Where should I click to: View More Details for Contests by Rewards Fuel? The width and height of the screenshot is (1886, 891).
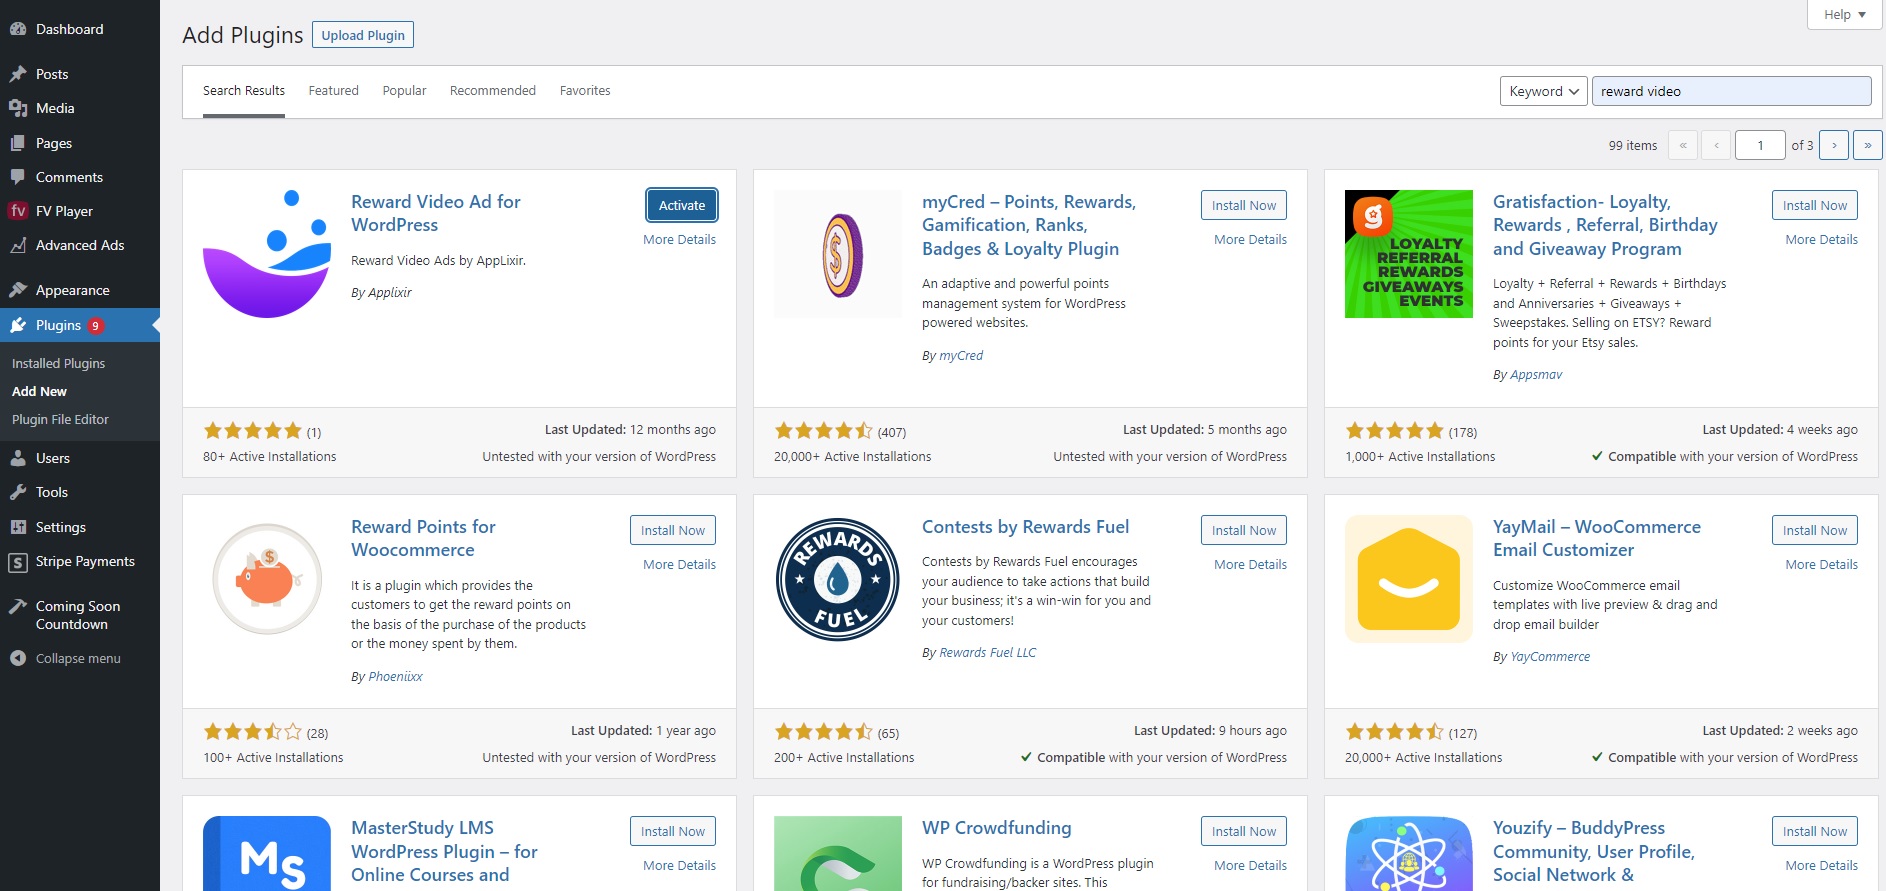click(x=1250, y=565)
